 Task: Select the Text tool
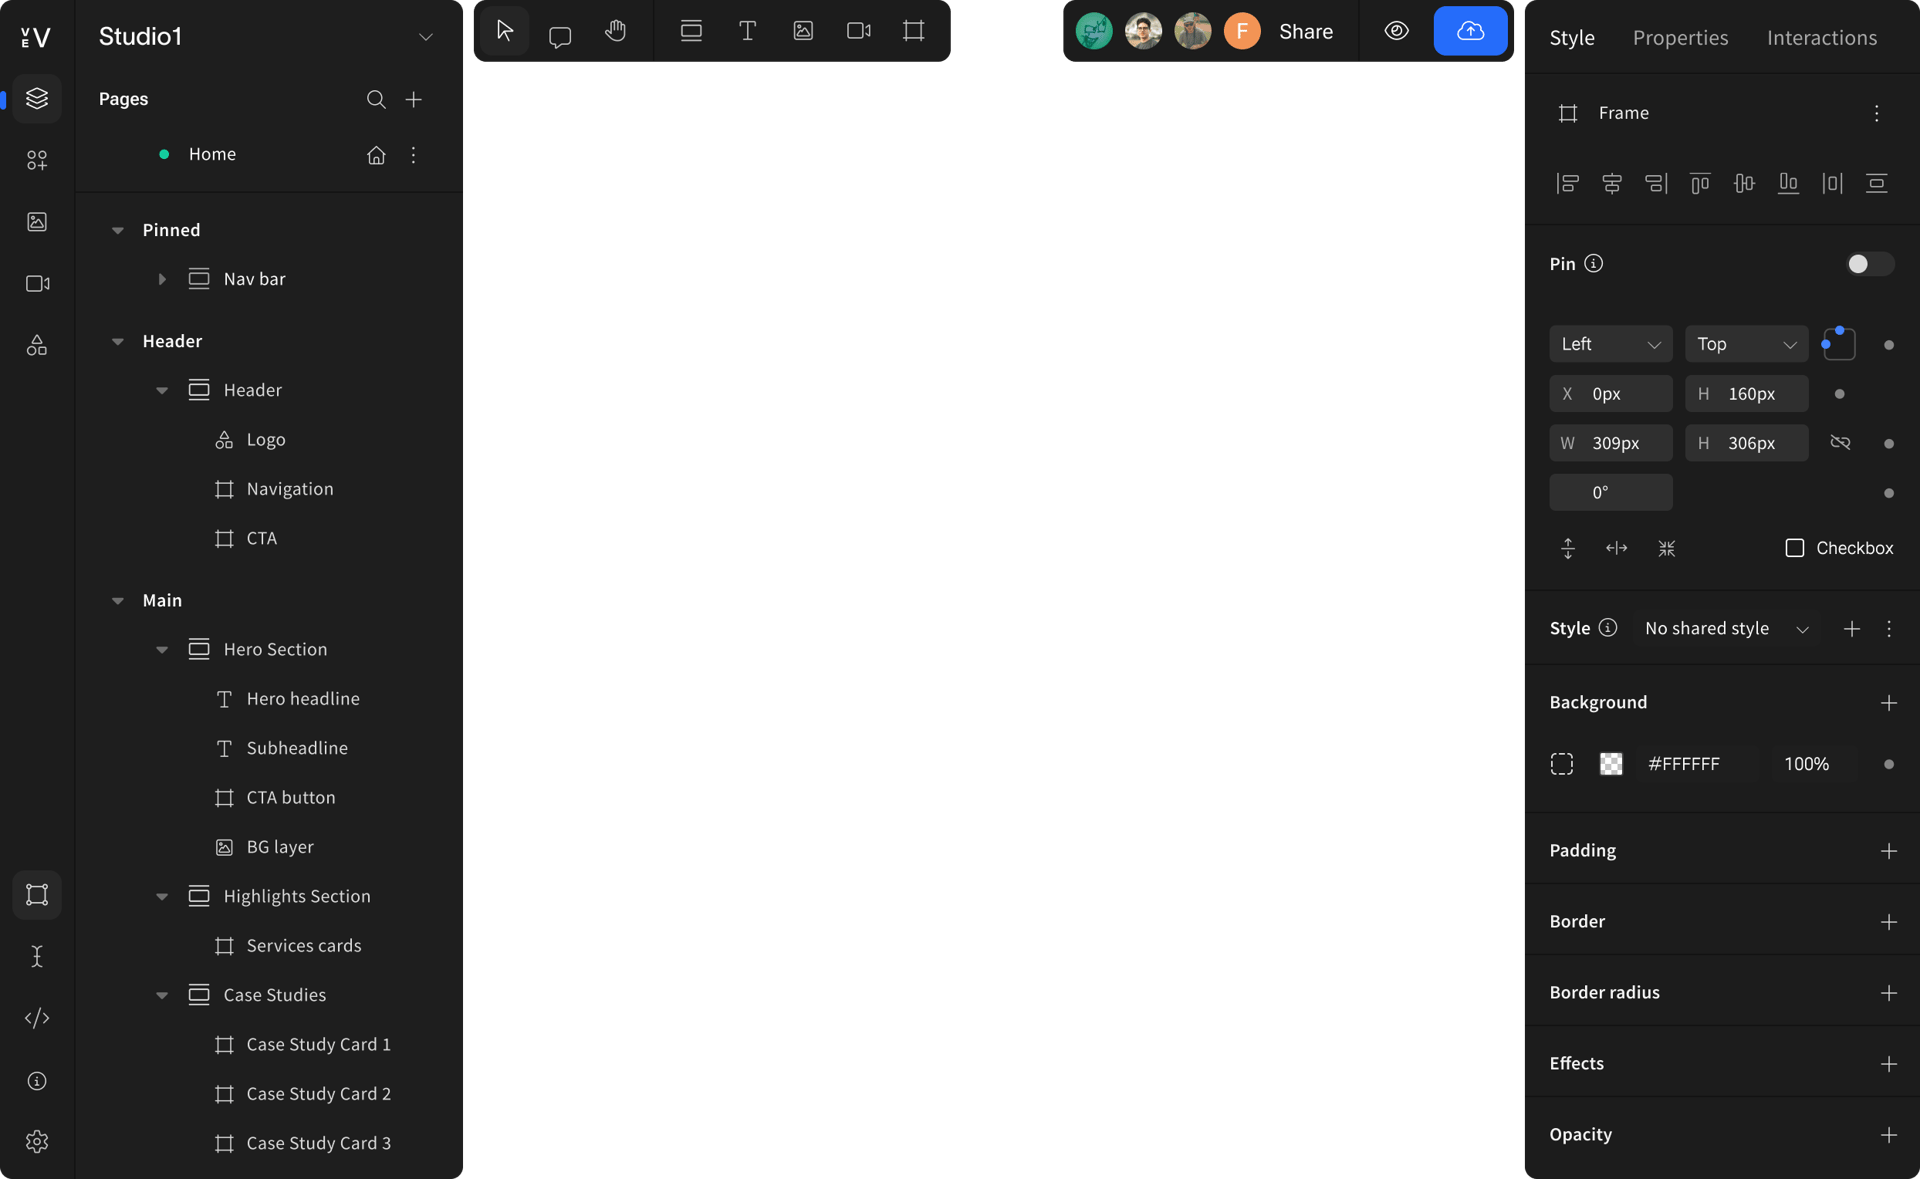click(747, 31)
